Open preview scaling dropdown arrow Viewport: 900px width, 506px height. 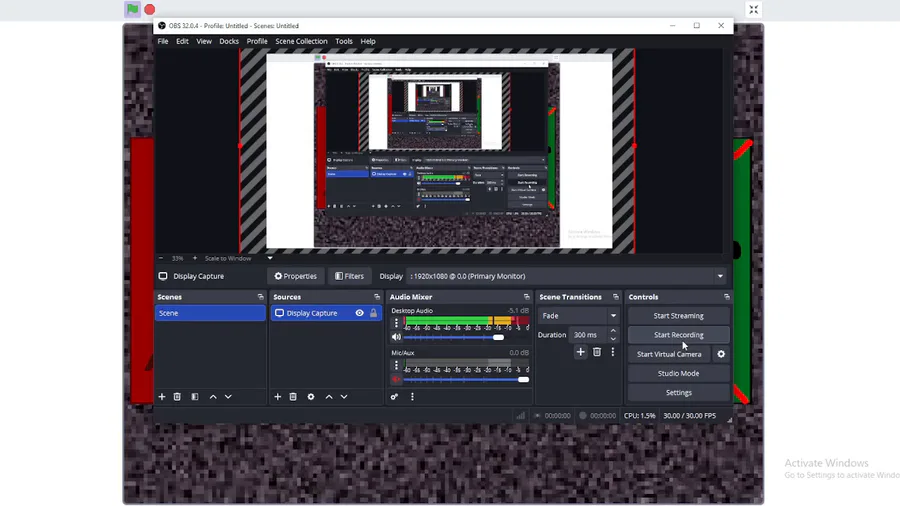coord(270,258)
